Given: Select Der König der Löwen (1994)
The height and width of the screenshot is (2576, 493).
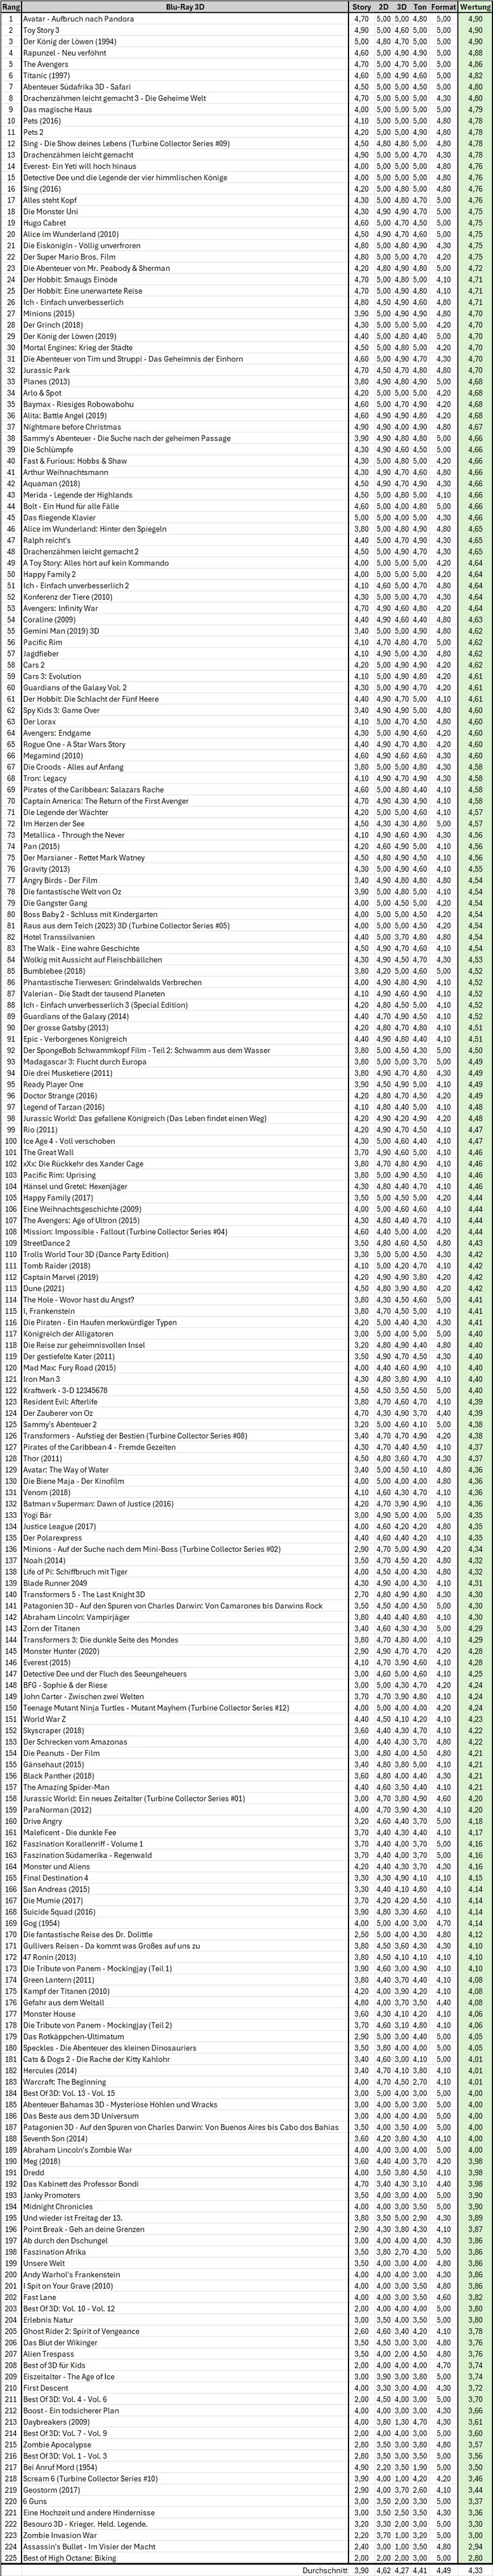Looking at the screenshot, I should pyautogui.click(x=69, y=42).
